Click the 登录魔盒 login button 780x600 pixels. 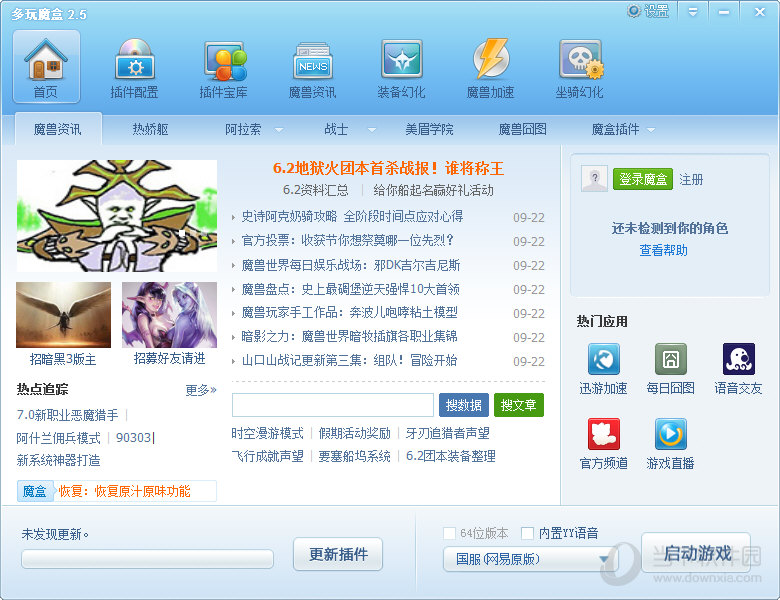643,179
